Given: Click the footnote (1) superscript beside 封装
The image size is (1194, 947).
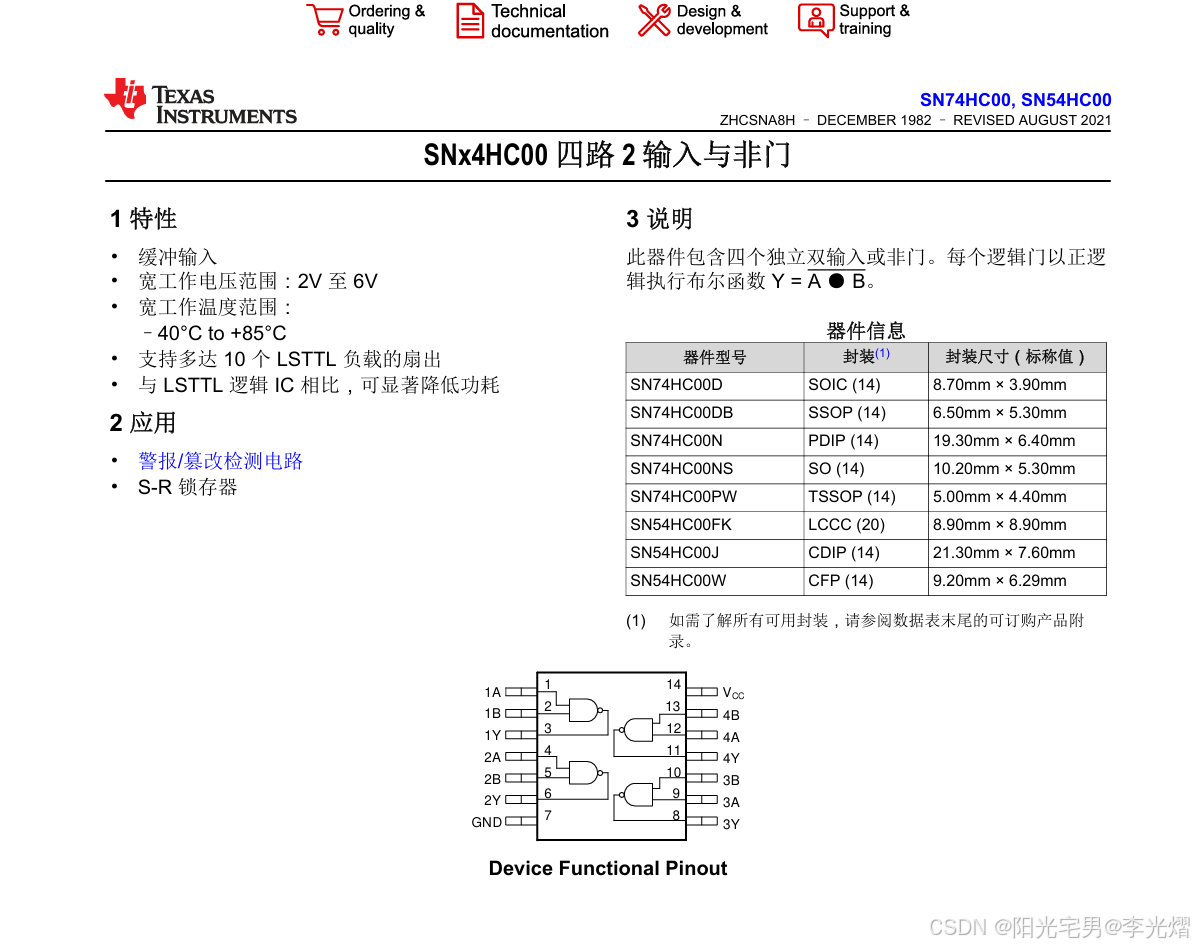Looking at the screenshot, I should (882, 353).
